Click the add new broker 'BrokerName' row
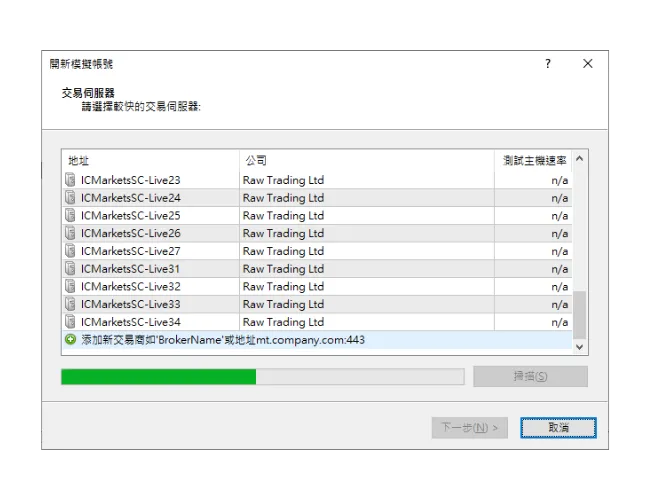650x500 pixels. tap(317, 340)
